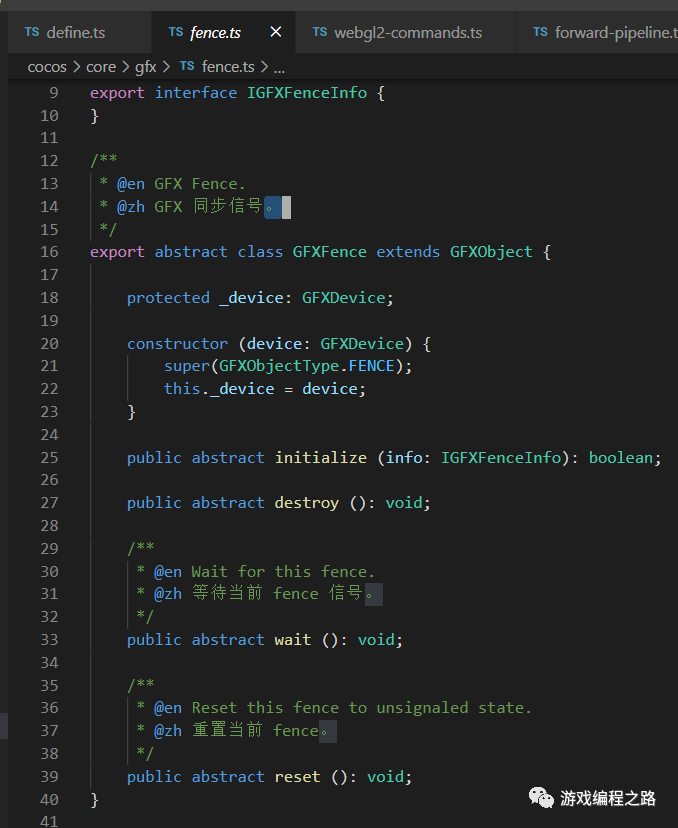Close the fence.ts tab
The width and height of the screenshot is (678, 828).
pyautogui.click(x=276, y=32)
